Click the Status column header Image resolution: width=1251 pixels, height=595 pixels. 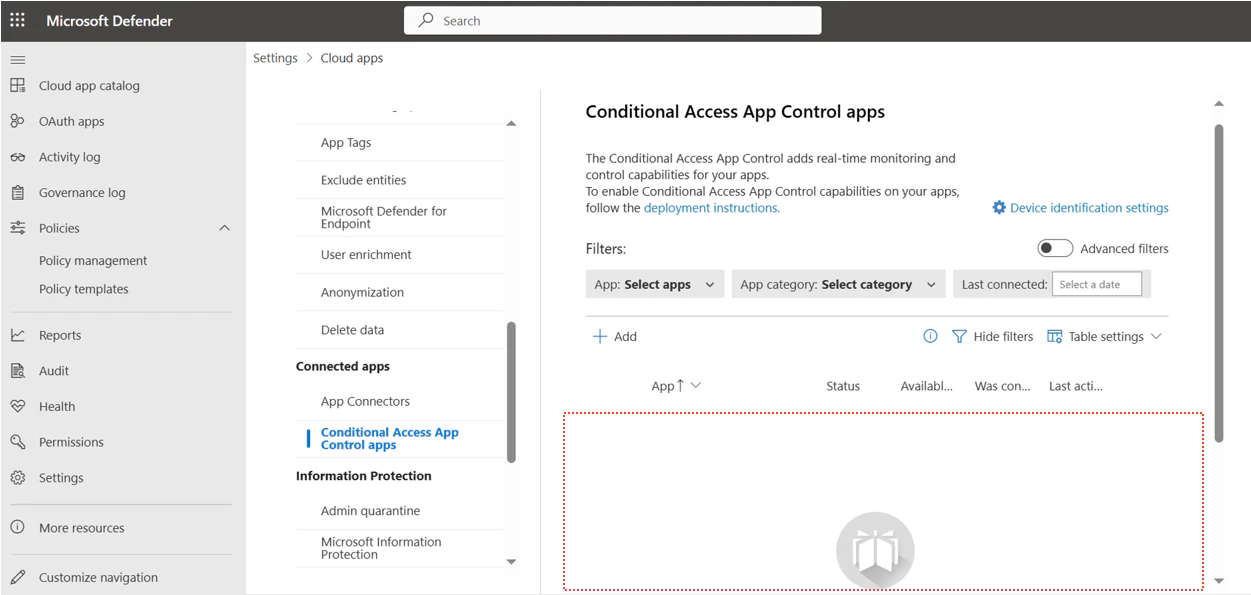click(843, 386)
